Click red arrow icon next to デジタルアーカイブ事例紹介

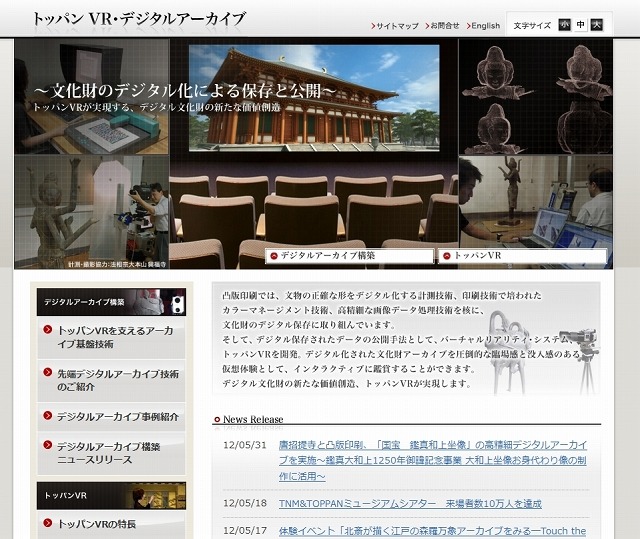click(x=48, y=415)
